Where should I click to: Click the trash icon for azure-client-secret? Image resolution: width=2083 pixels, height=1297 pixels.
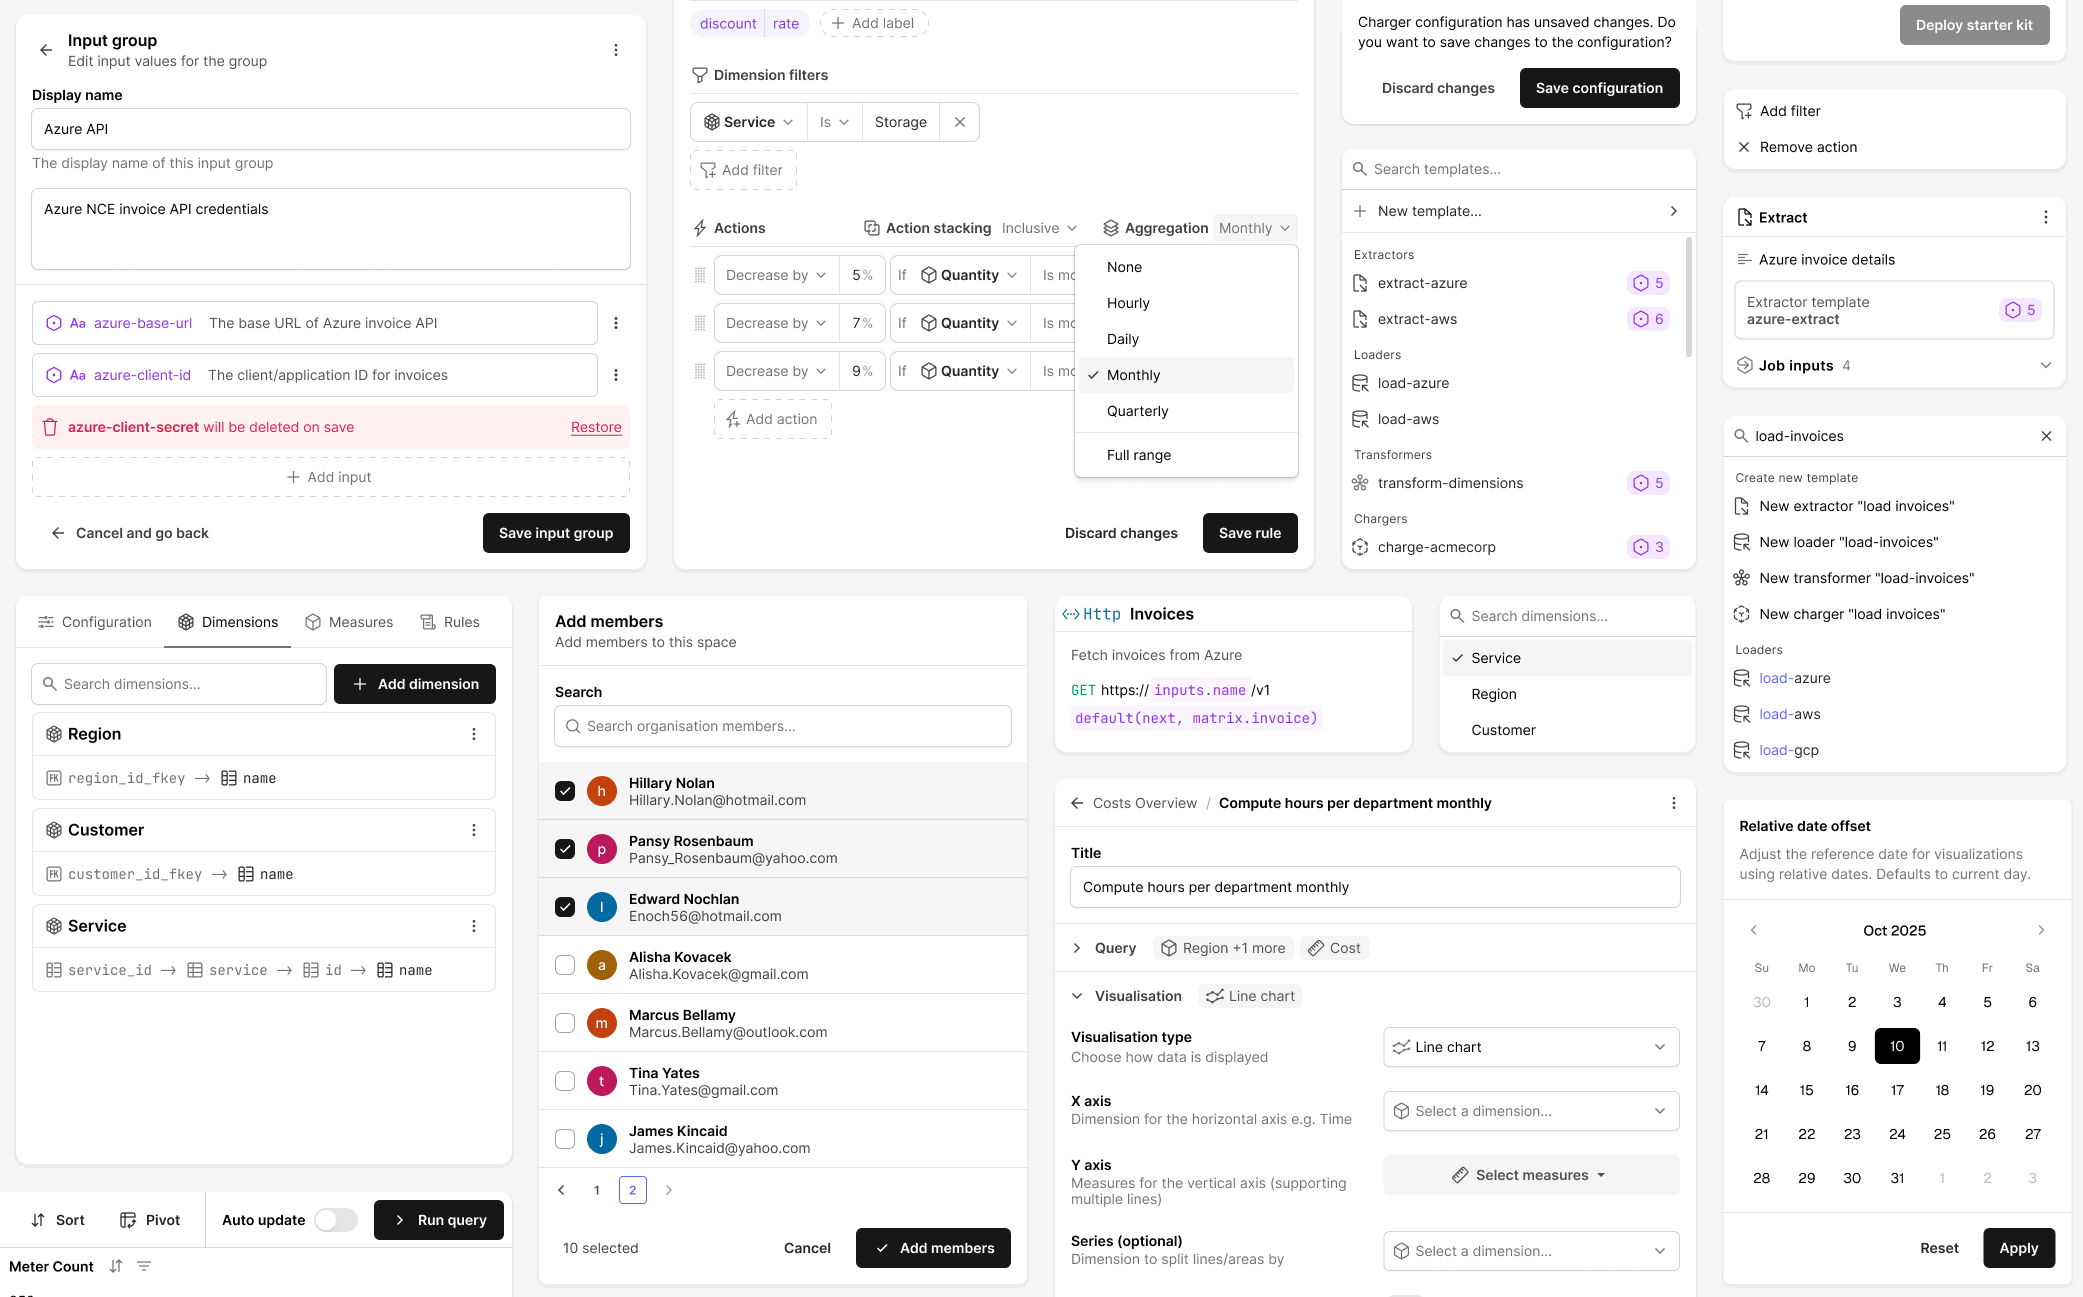pyautogui.click(x=50, y=427)
